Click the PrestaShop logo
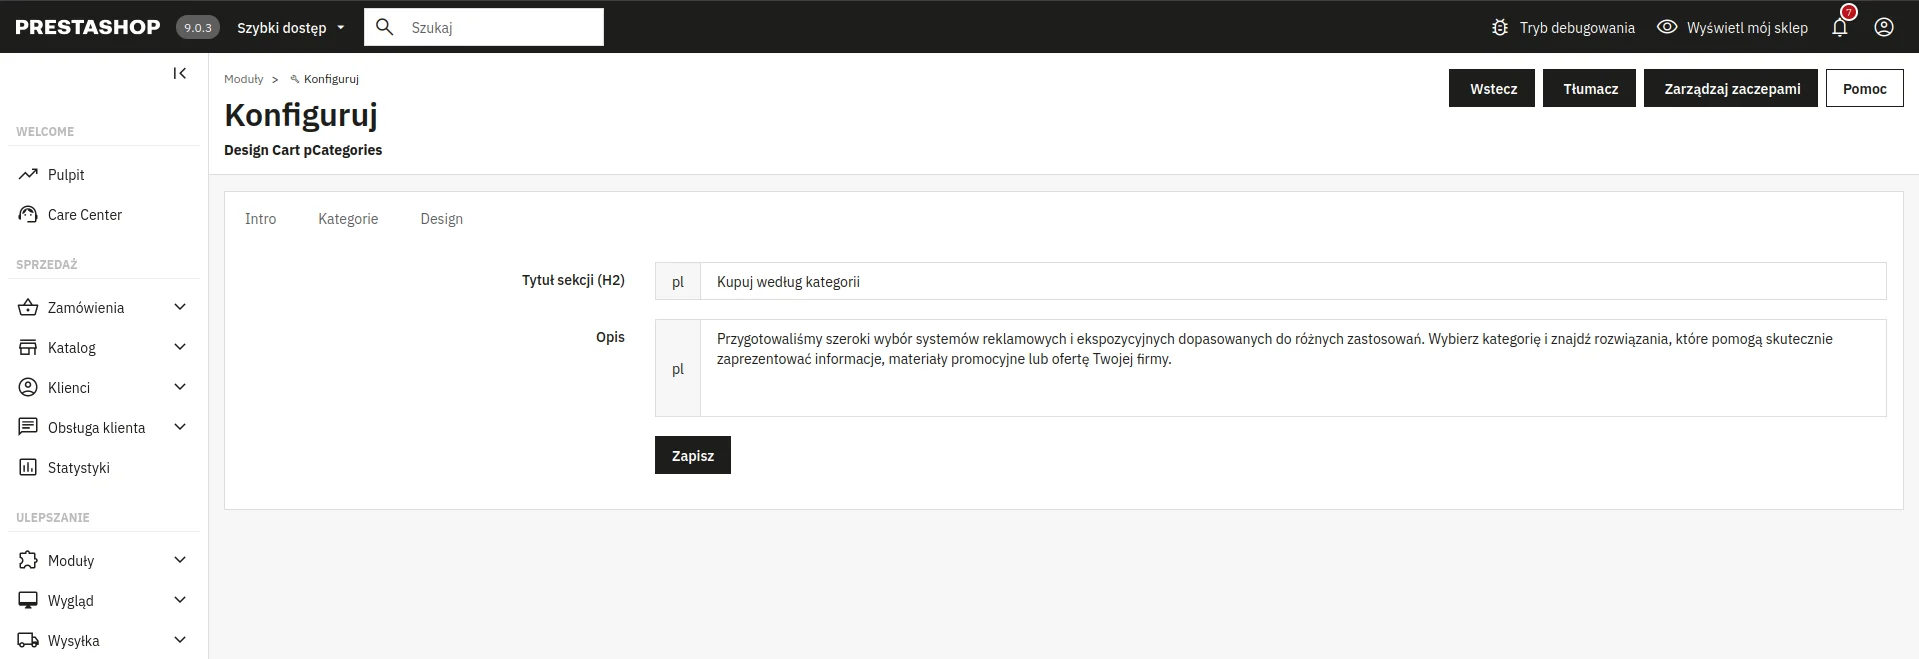The image size is (1919, 659). coord(88,27)
